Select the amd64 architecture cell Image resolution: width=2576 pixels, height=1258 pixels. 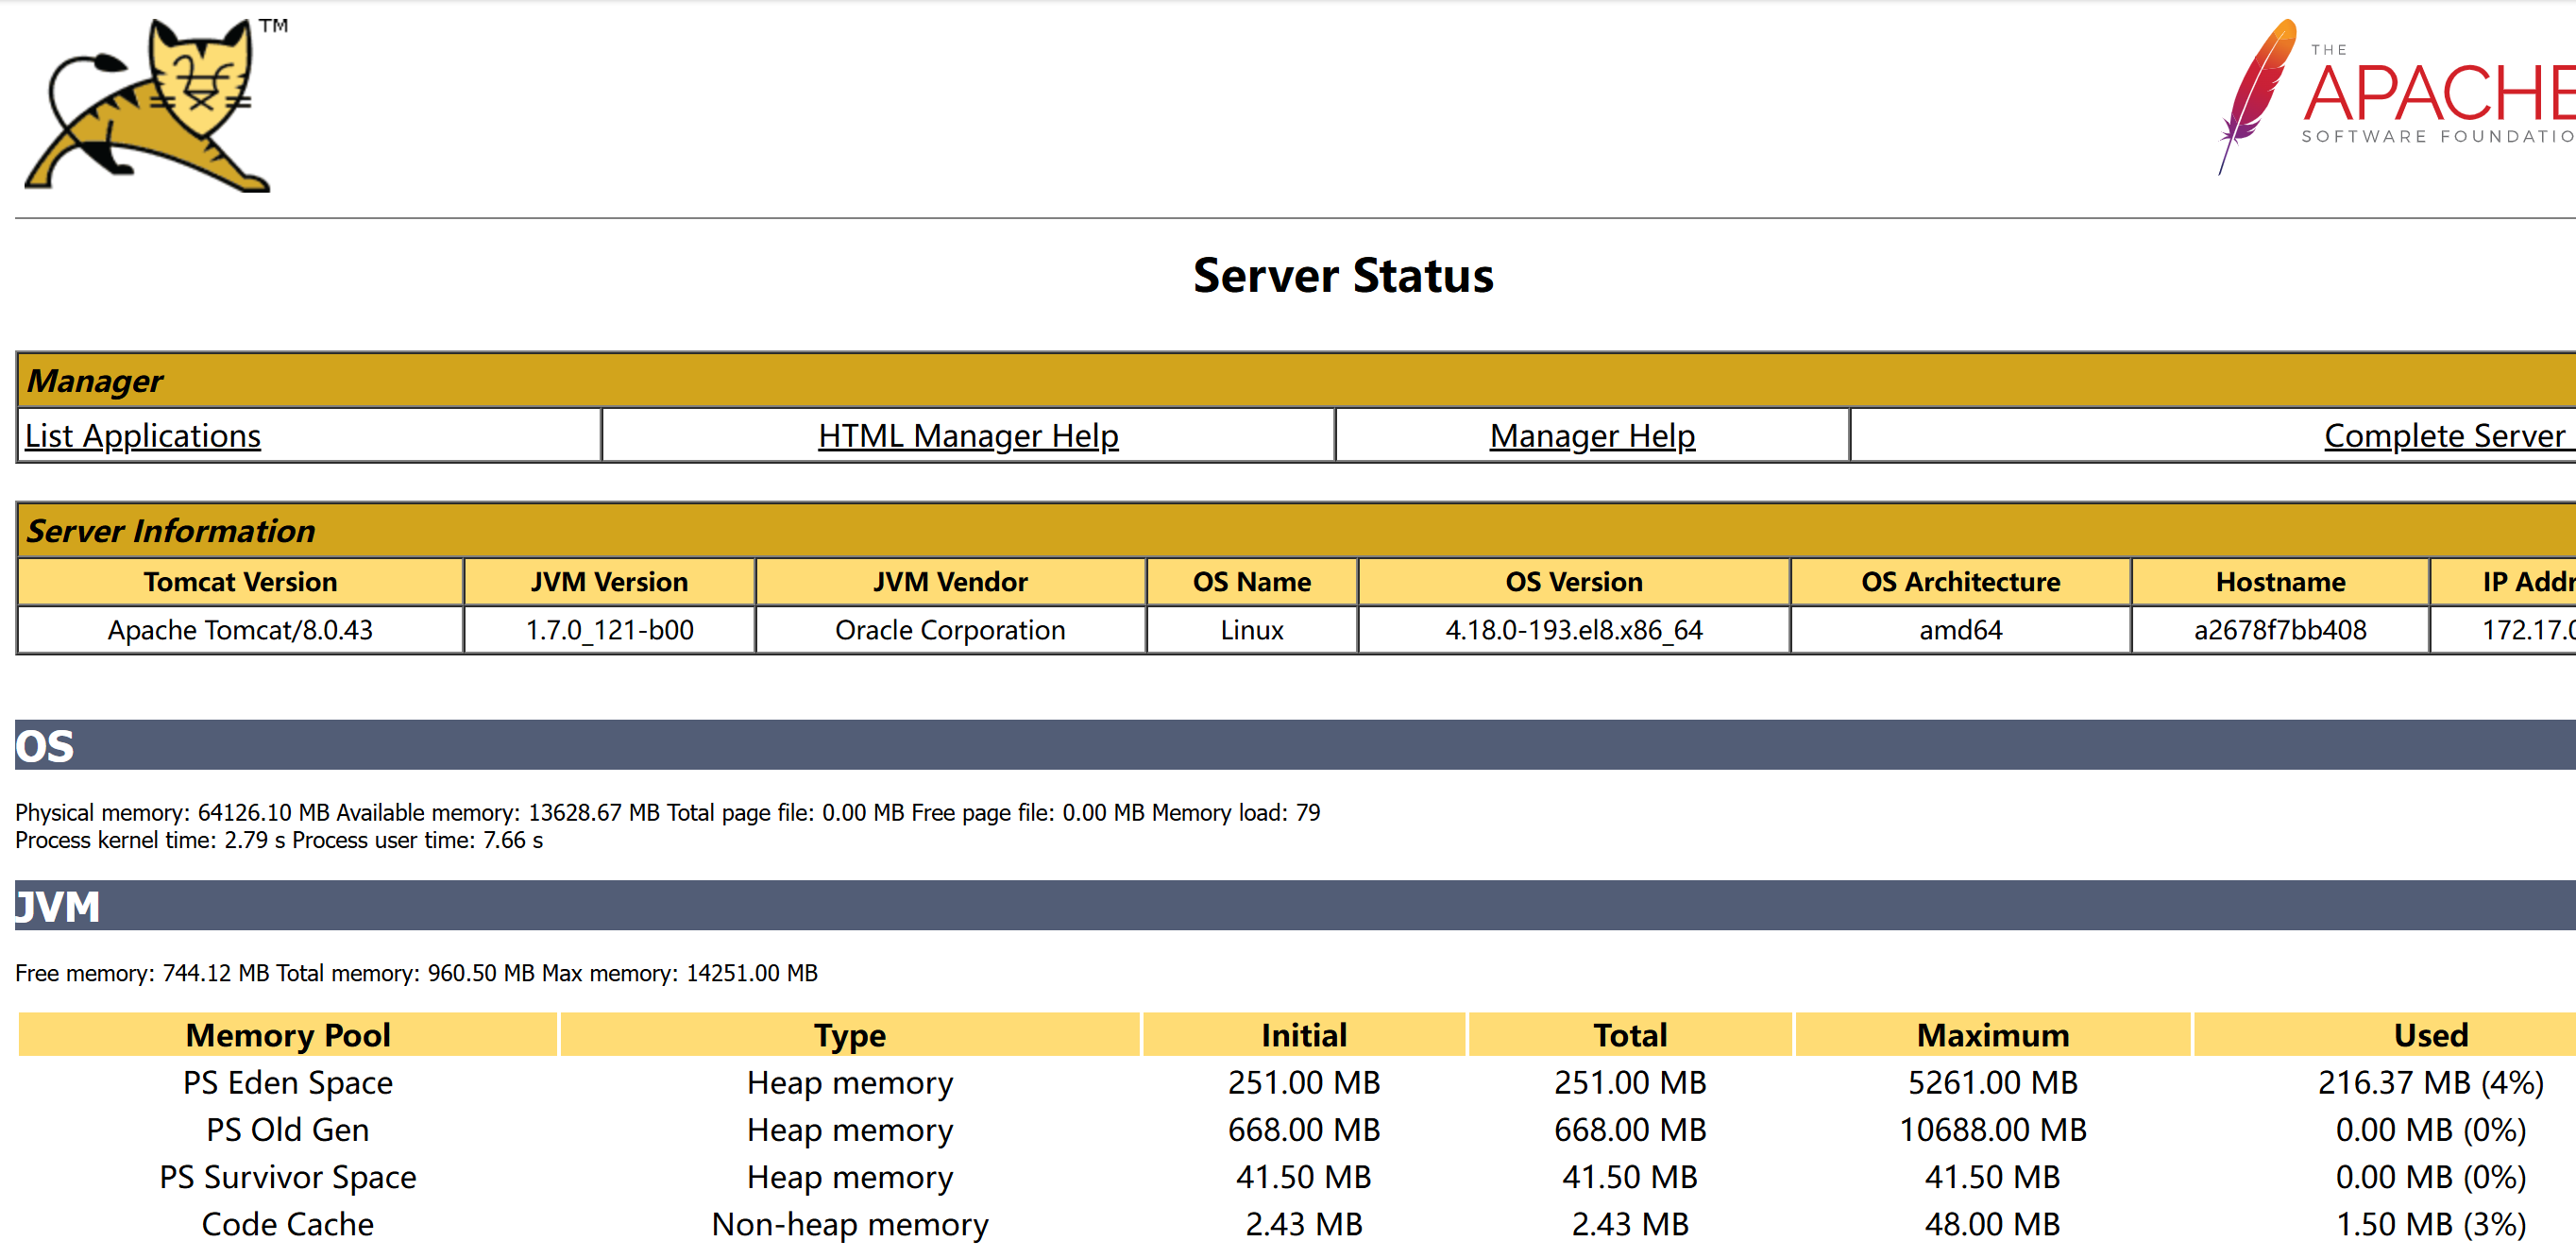click(x=1960, y=630)
